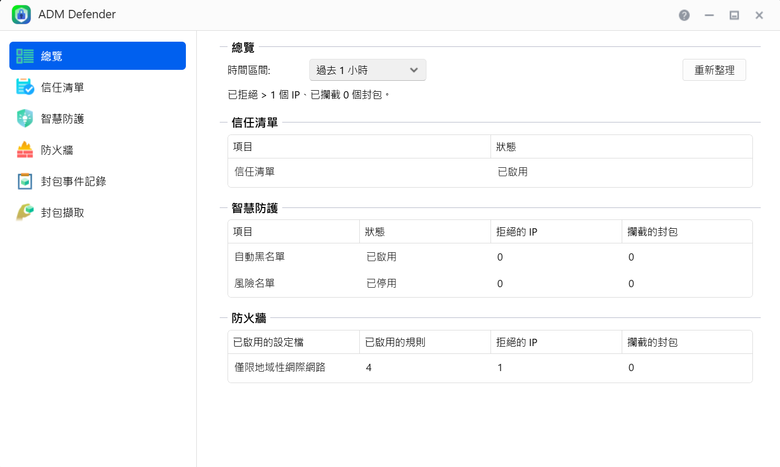This screenshot has height=467, width=780.
Task: Click the enabled rules value 4
Action: coord(369,368)
